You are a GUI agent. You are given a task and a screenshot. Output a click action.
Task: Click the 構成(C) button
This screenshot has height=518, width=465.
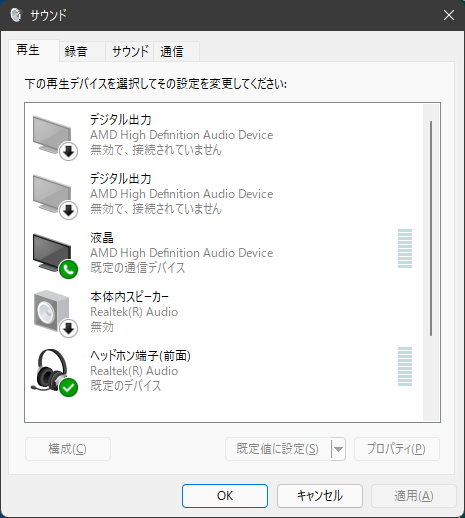click(x=68, y=449)
